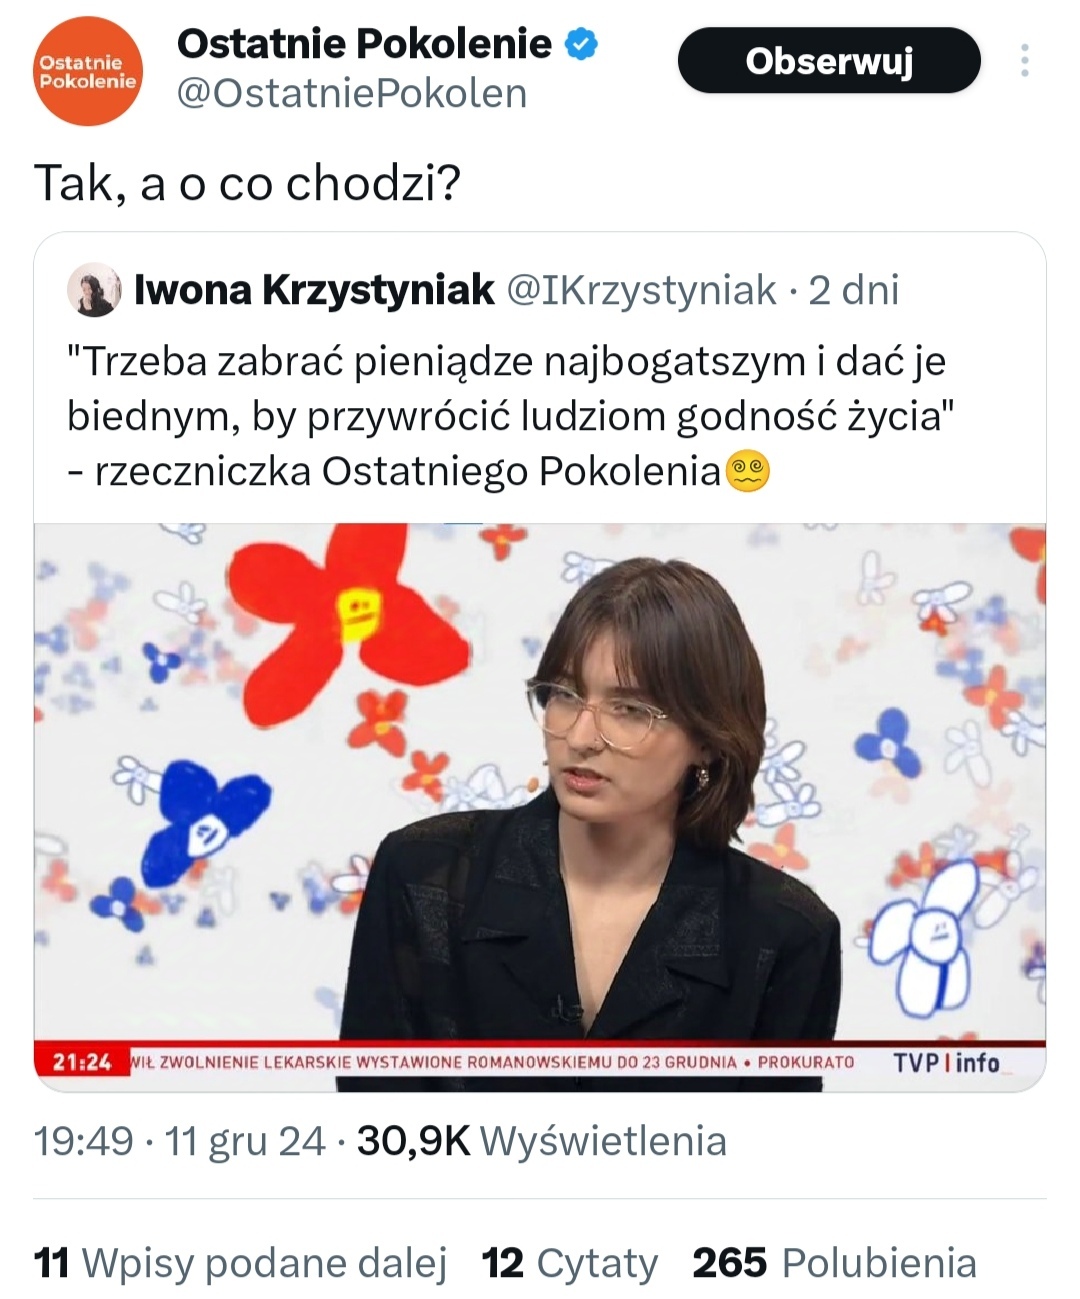Open the quoted post text about rzeczniczka
The width and height of the screenshot is (1080, 1299).
click(506, 416)
